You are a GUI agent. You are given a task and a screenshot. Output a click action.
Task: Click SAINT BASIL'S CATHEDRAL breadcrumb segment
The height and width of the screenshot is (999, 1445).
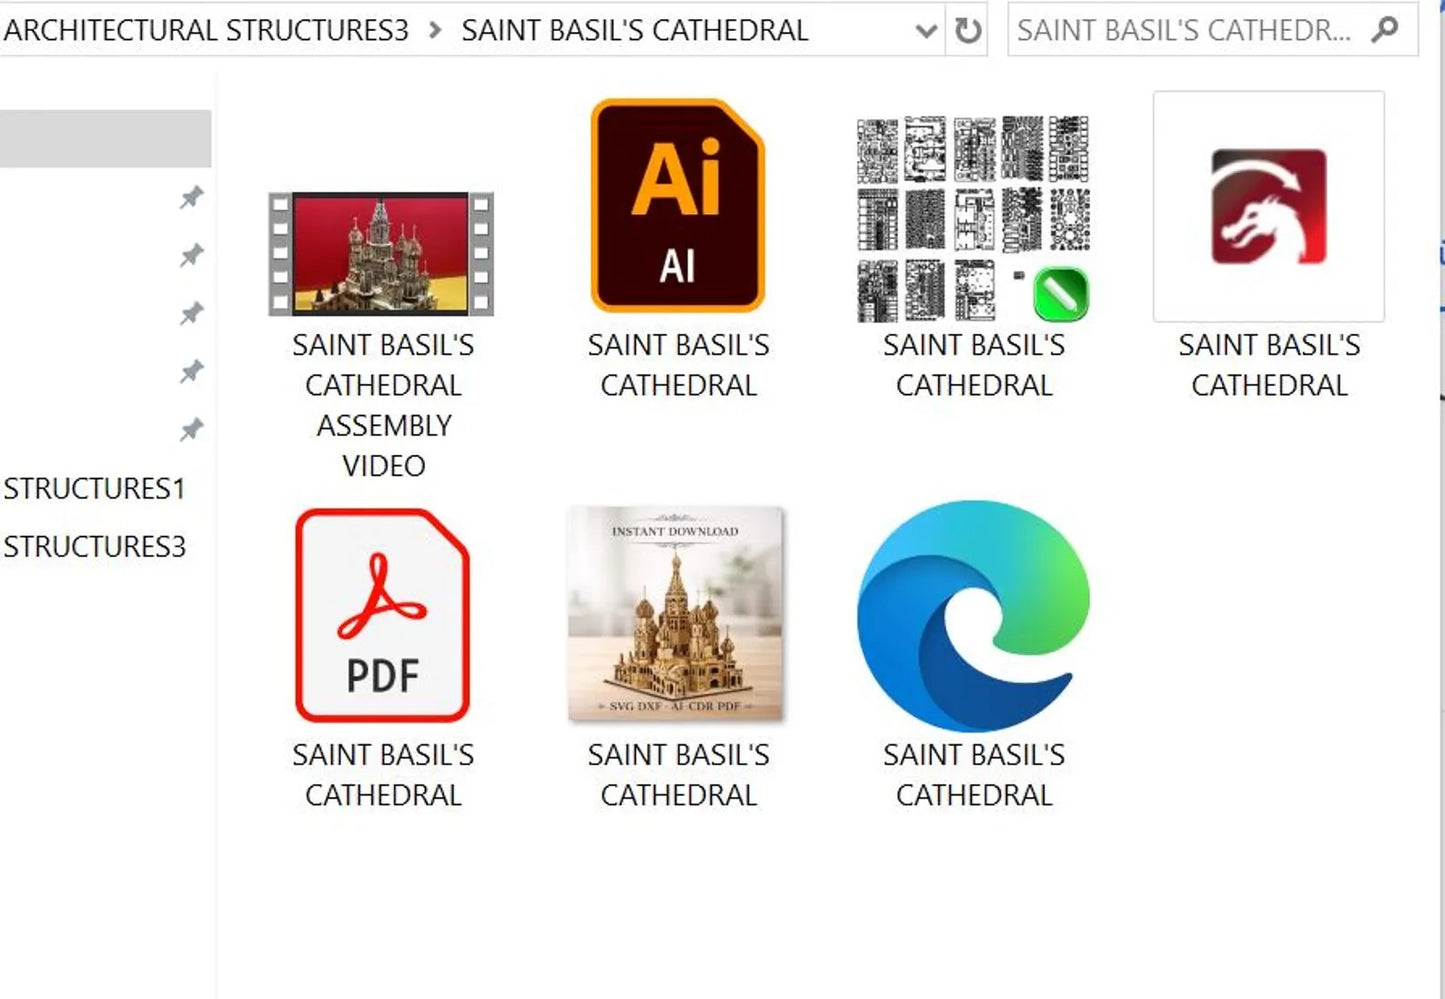[635, 30]
